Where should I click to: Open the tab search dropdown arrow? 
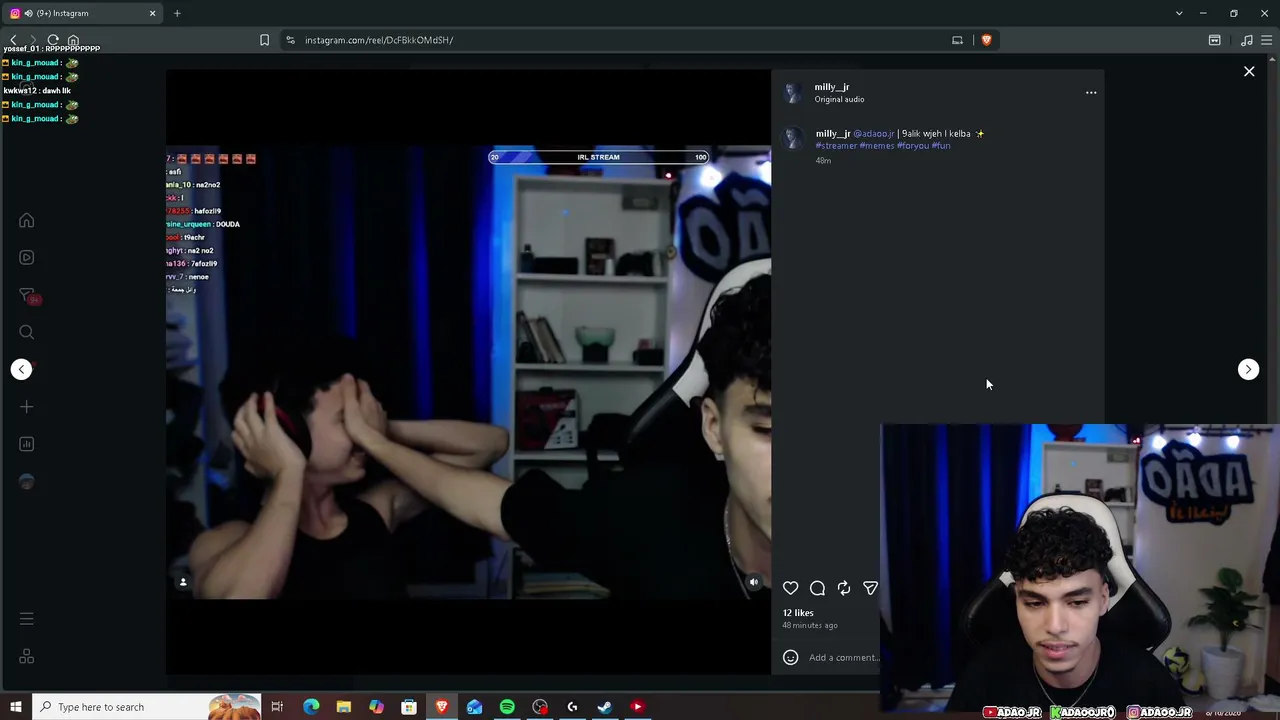(x=1179, y=13)
